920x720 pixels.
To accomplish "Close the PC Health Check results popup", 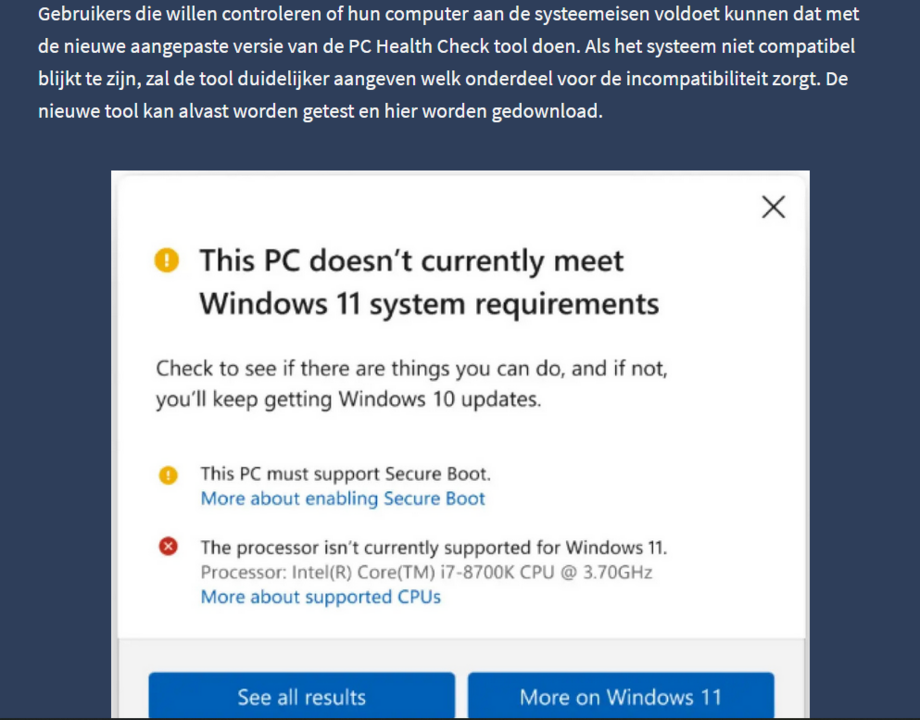I will point(773,207).
